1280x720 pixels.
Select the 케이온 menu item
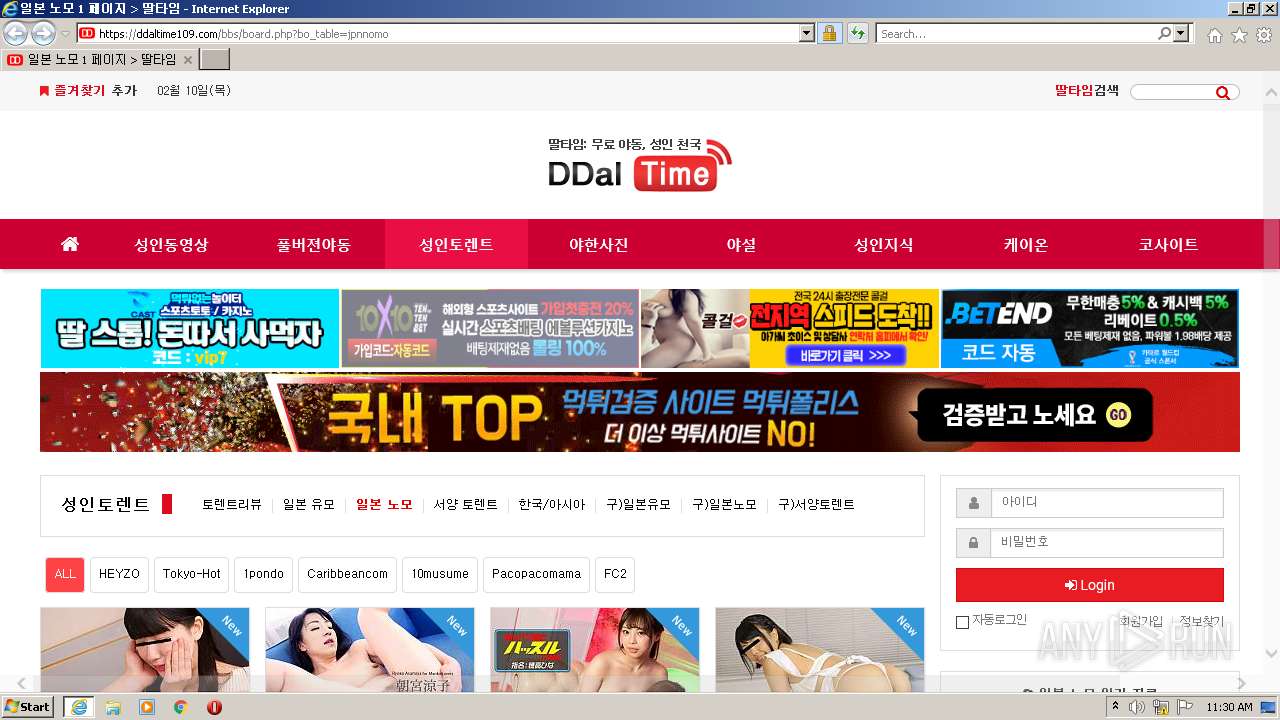(x=1026, y=244)
